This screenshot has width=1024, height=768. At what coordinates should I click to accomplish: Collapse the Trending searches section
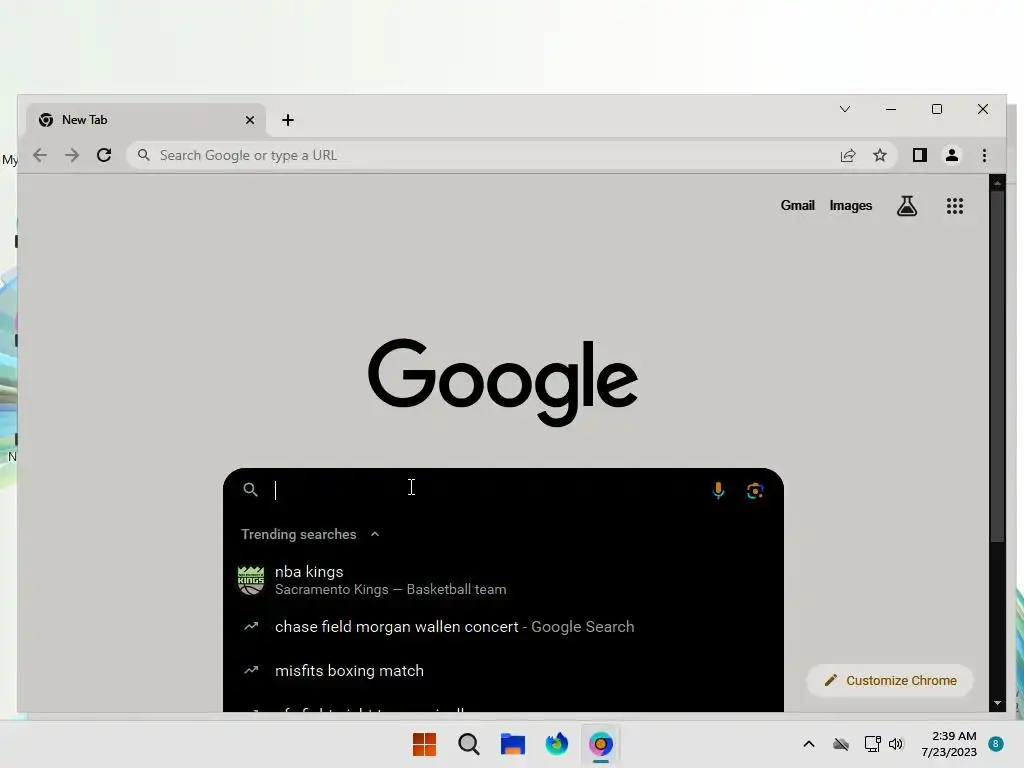point(375,534)
